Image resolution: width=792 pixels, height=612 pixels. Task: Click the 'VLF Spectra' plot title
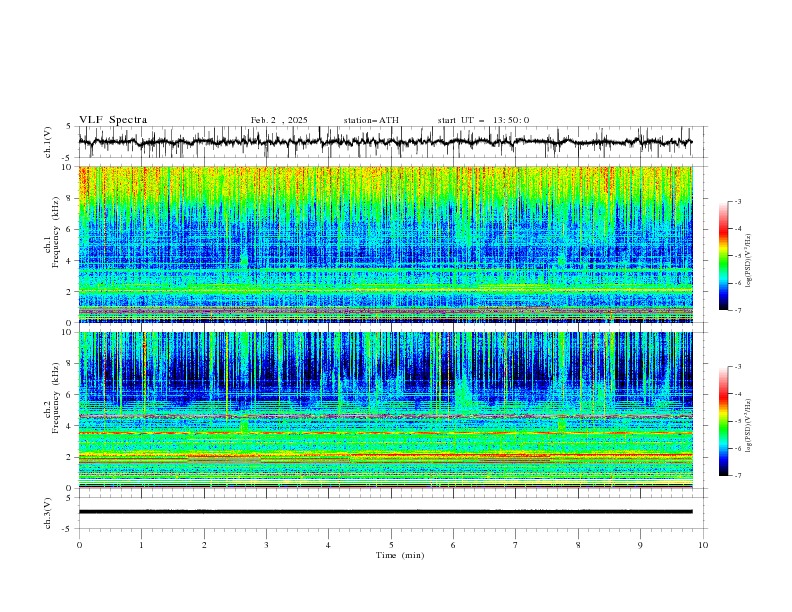[113, 120]
